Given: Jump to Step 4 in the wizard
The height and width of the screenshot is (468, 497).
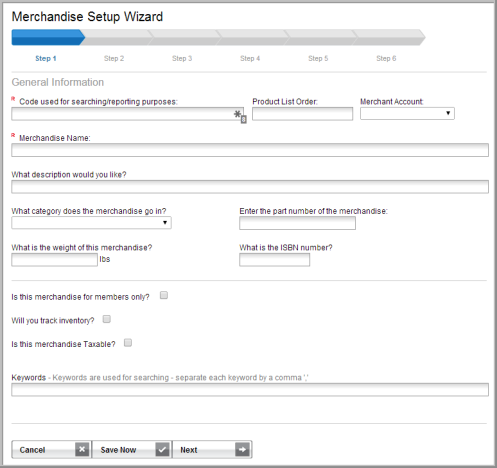Looking at the screenshot, I should tap(250, 58).
